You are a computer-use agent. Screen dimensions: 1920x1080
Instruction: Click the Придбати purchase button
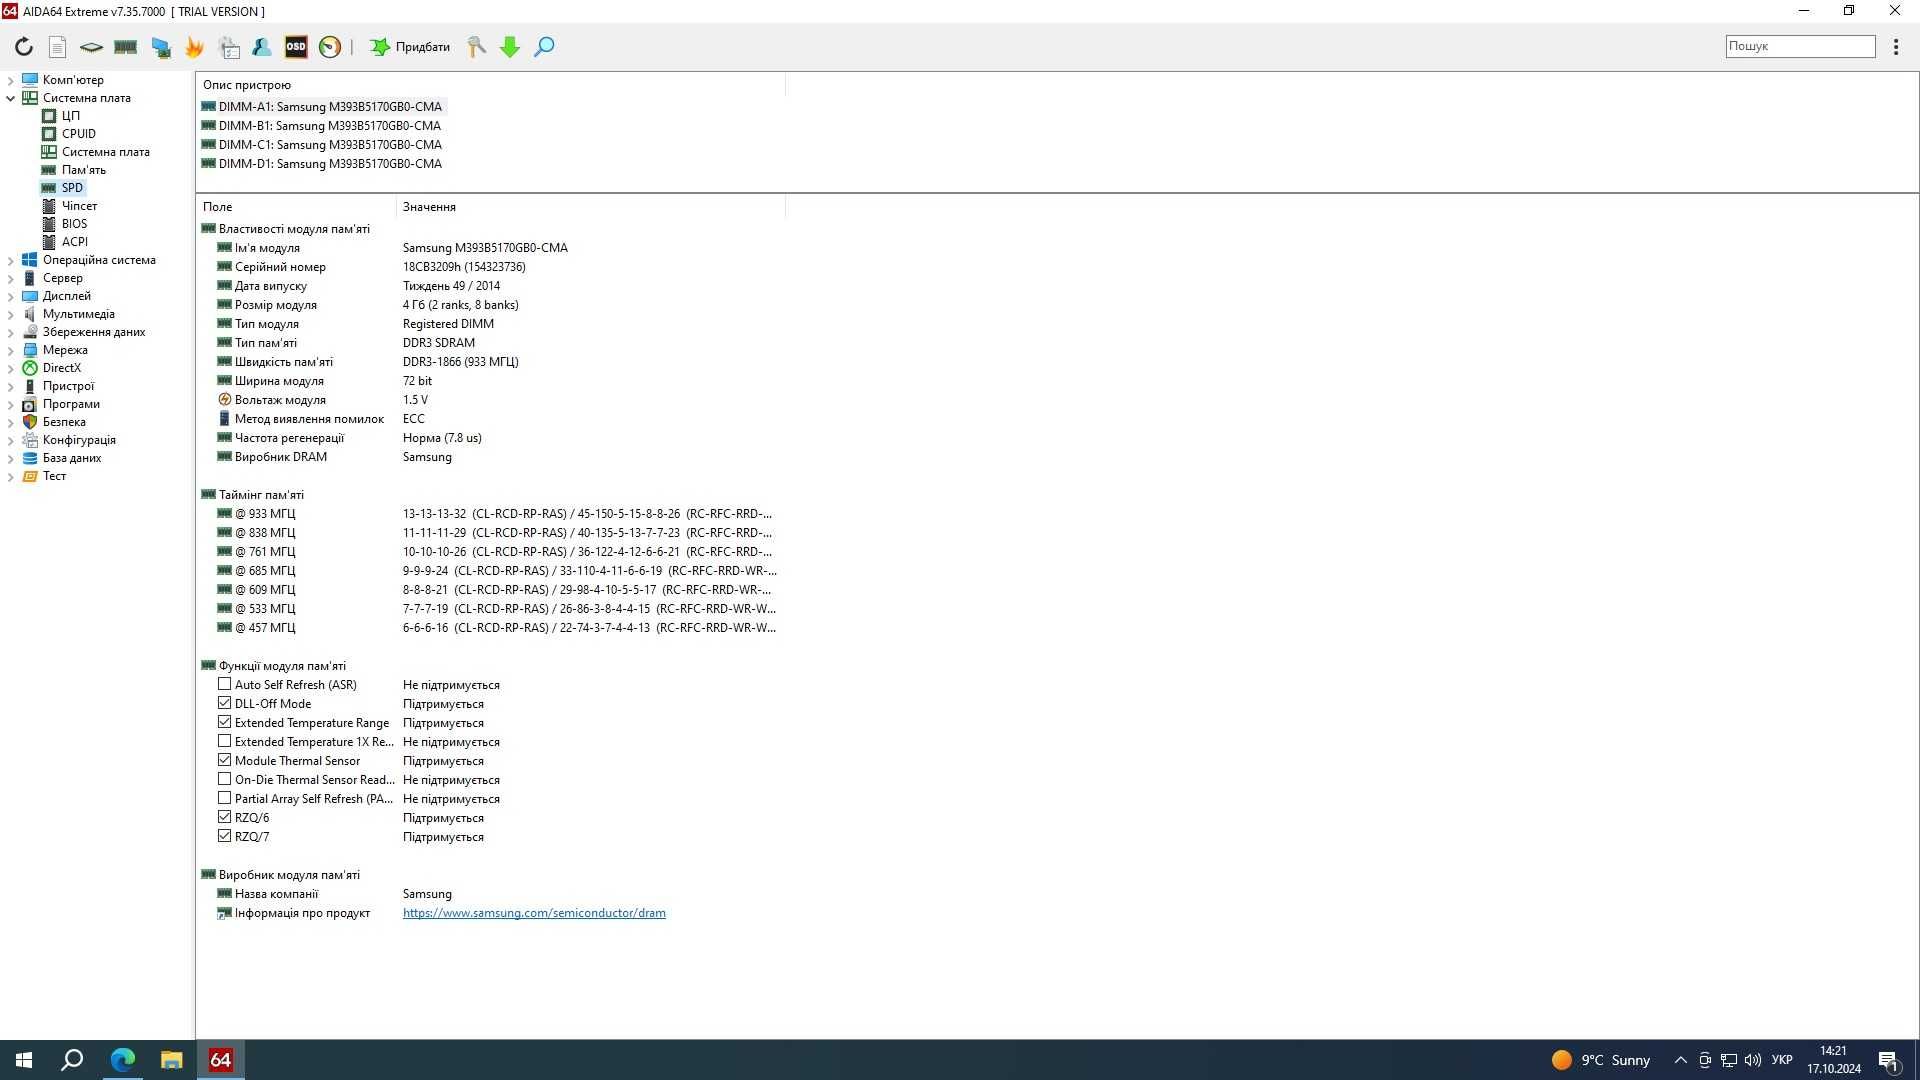pyautogui.click(x=411, y=47)
